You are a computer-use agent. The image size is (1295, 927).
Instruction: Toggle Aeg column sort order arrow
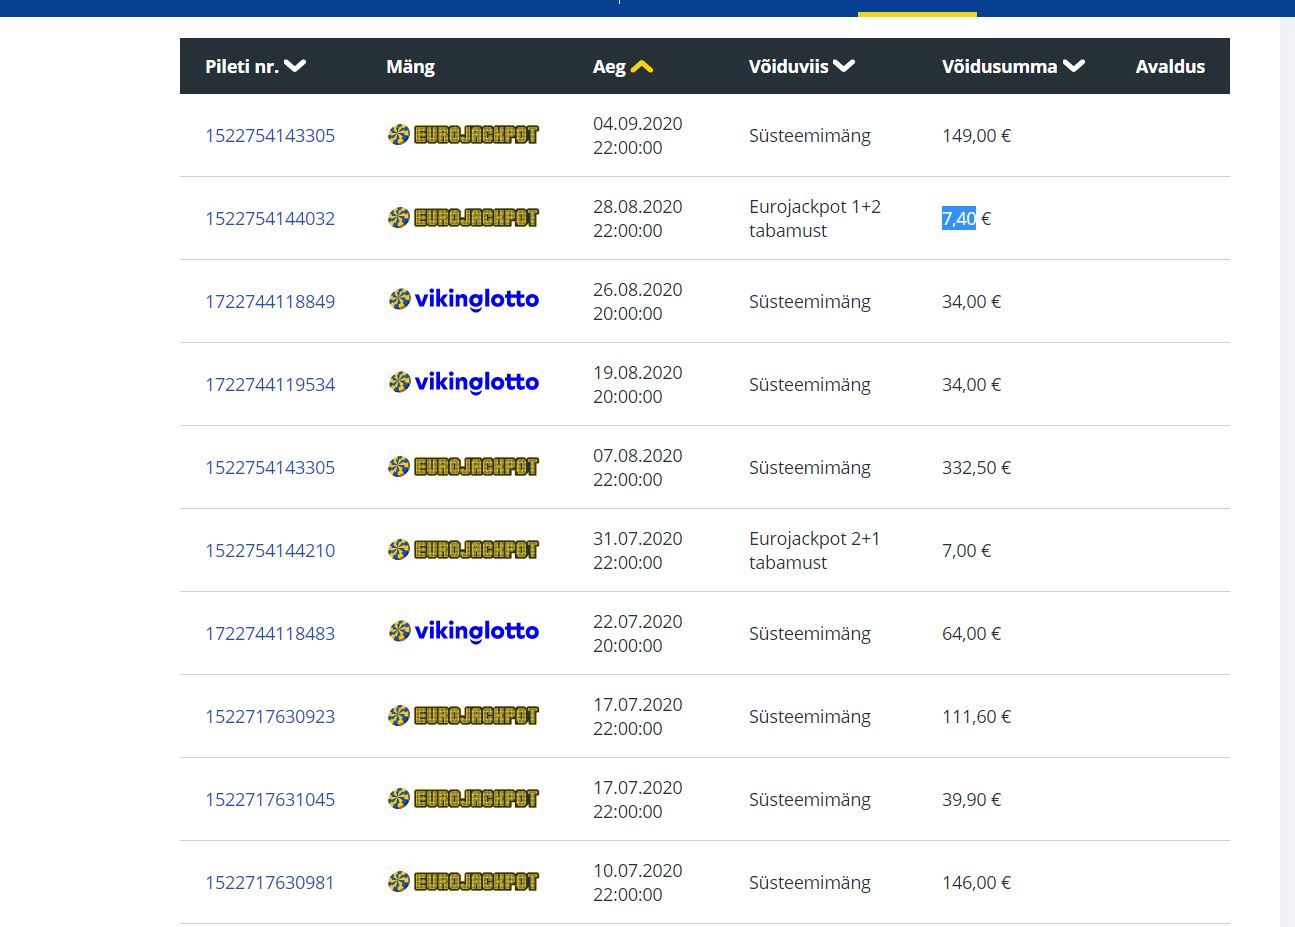[x=641, y=67]
